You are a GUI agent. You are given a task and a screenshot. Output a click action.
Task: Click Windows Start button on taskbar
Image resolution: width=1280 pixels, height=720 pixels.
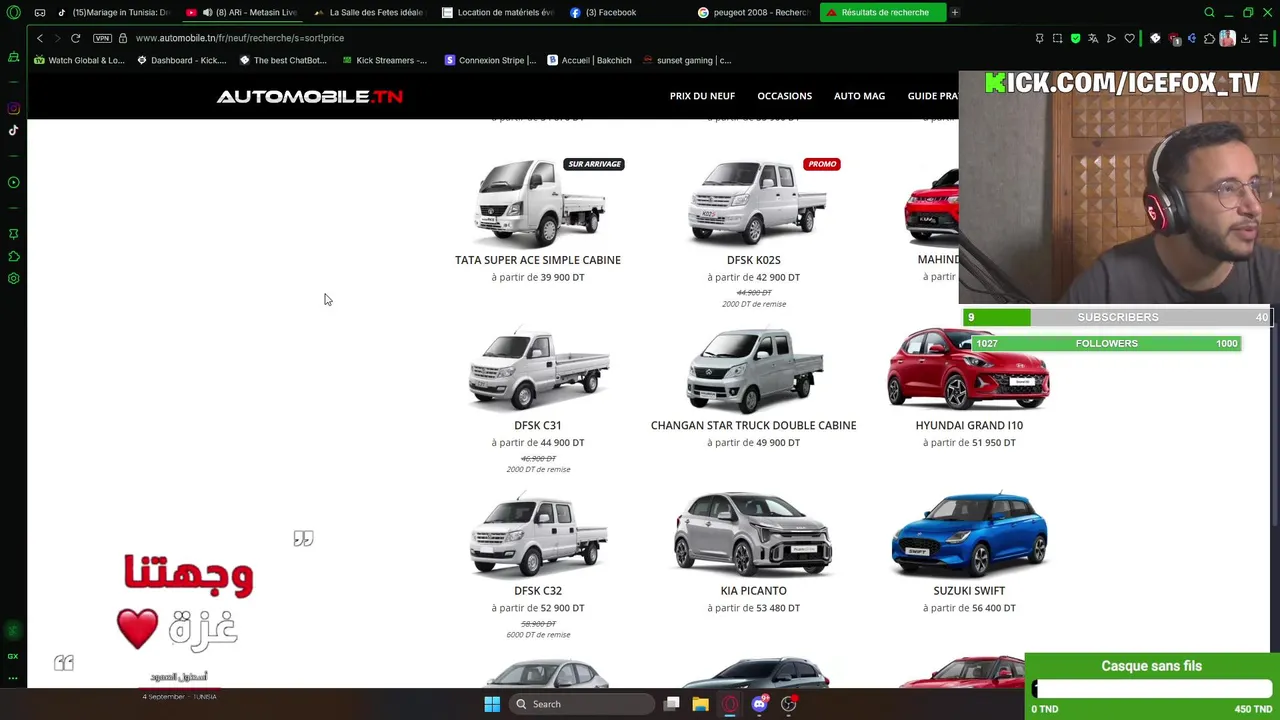click(492, 704)
